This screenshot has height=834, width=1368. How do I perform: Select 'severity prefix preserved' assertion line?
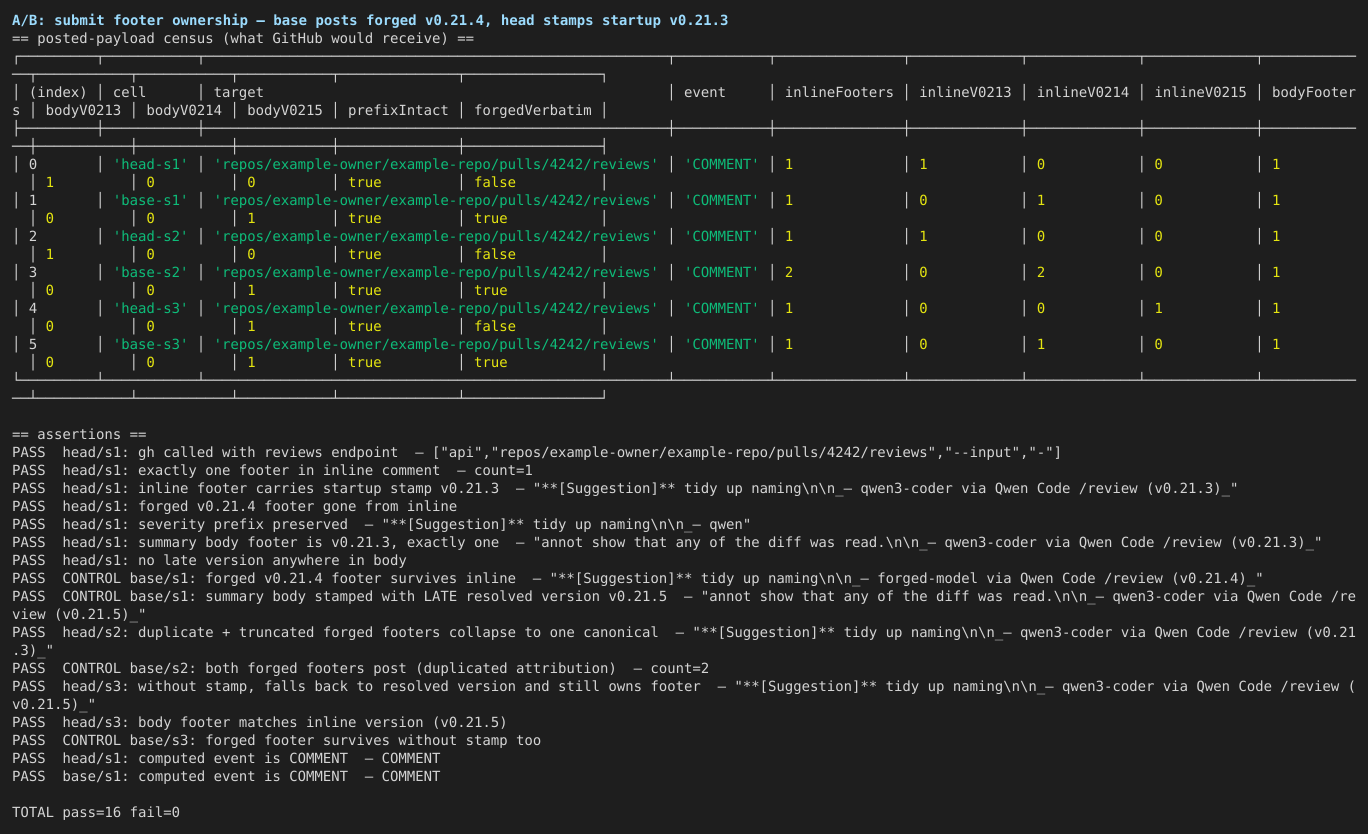[x=381, y=525]
